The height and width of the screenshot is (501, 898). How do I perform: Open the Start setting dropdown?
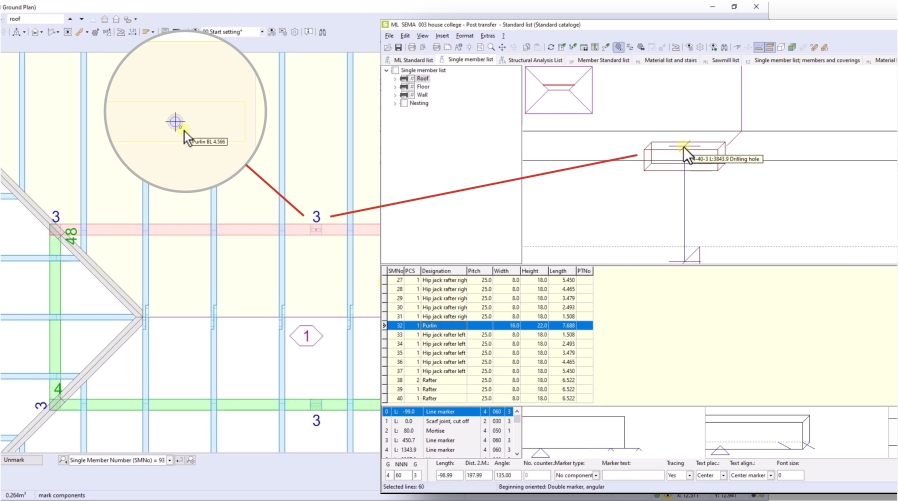263,32
